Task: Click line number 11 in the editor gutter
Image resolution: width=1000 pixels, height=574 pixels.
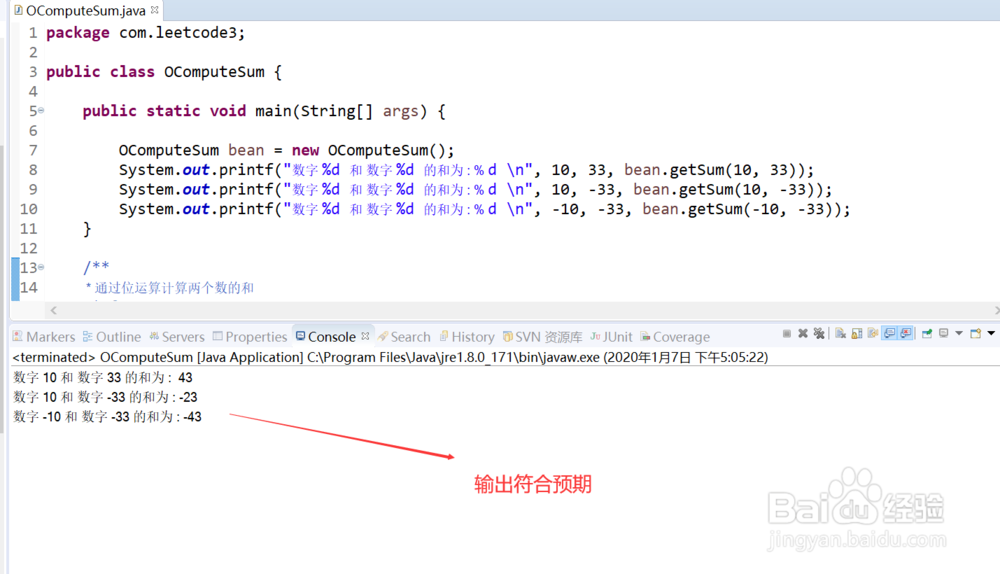Action: (29, 229)
